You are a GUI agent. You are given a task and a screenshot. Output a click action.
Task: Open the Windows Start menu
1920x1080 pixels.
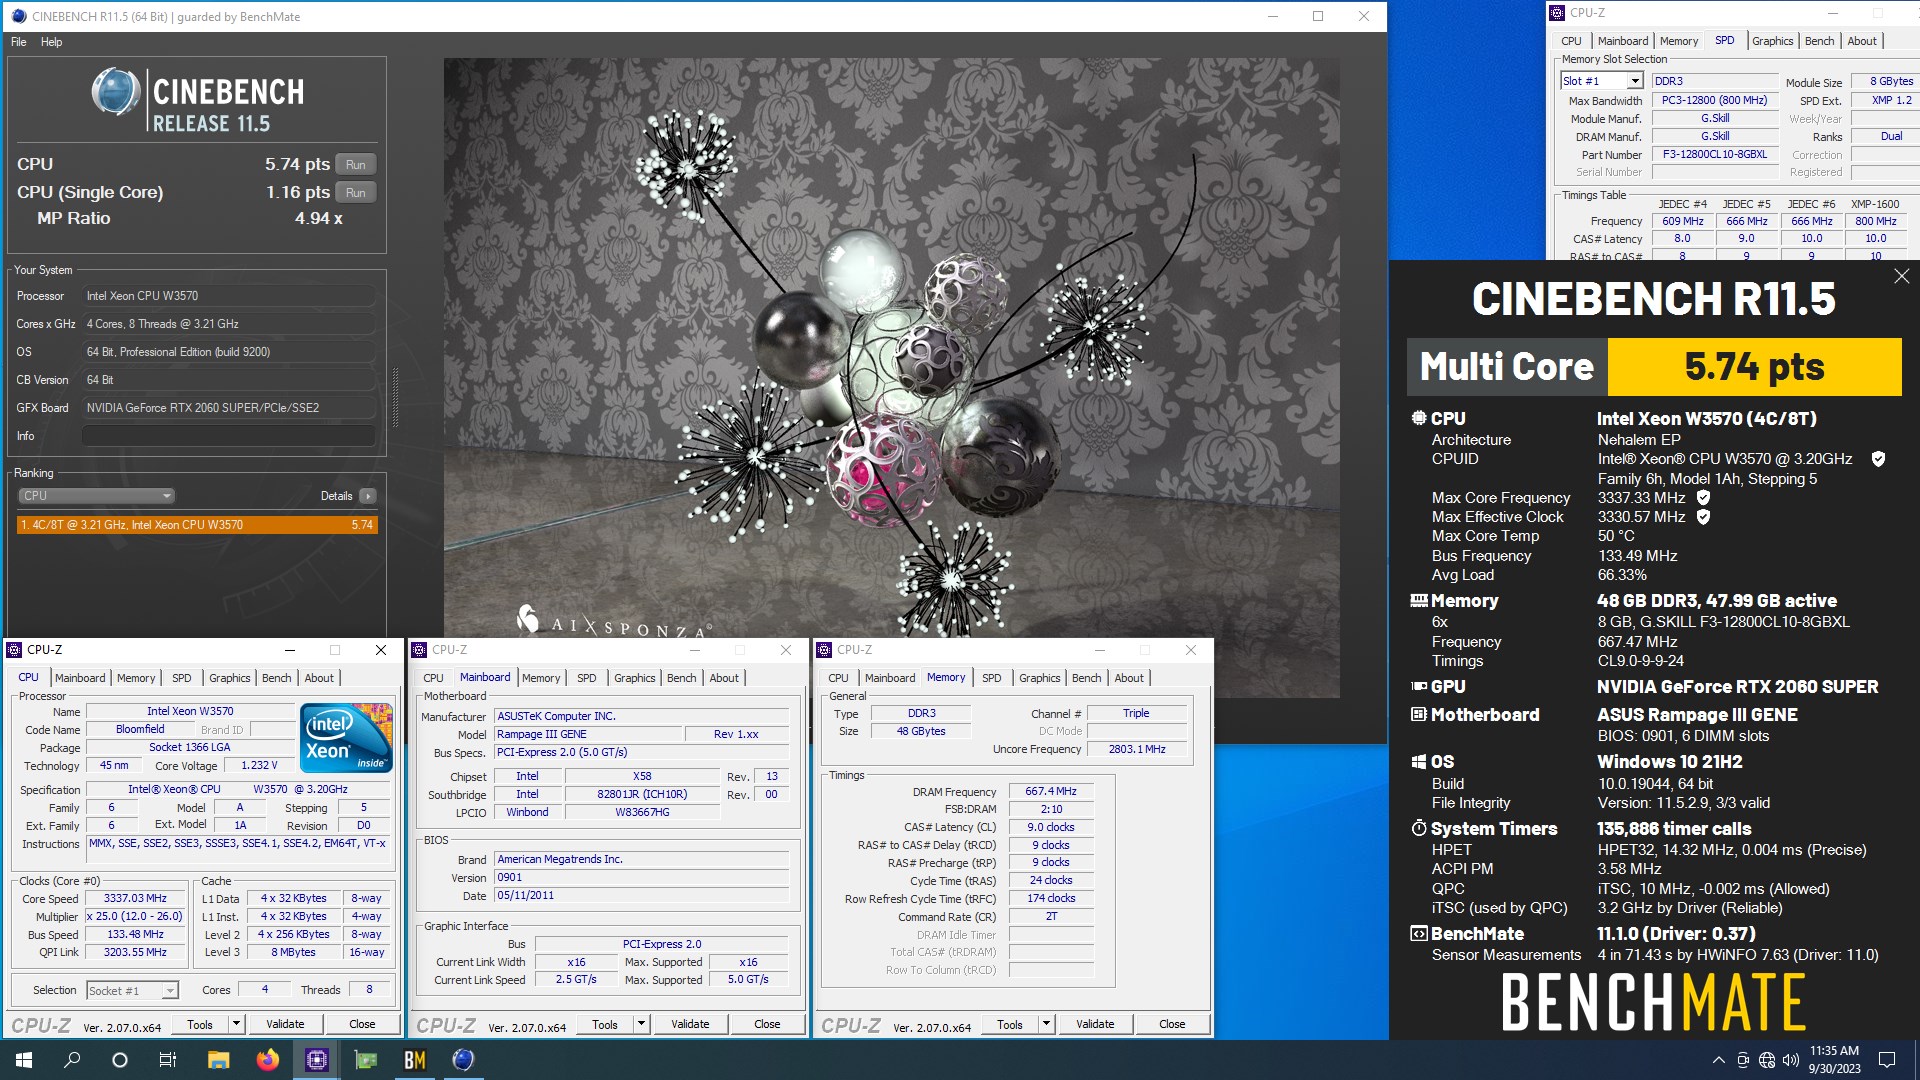tap(24, 1060)
